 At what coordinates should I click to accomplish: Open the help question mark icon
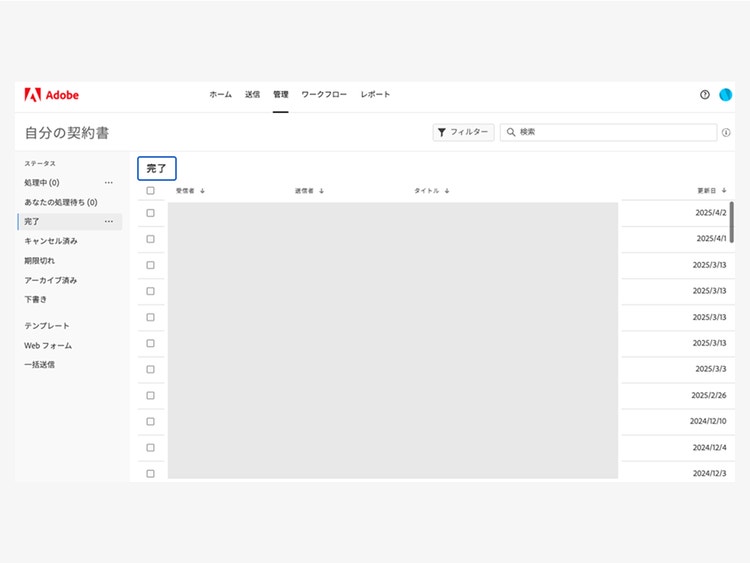pos(705,95)
